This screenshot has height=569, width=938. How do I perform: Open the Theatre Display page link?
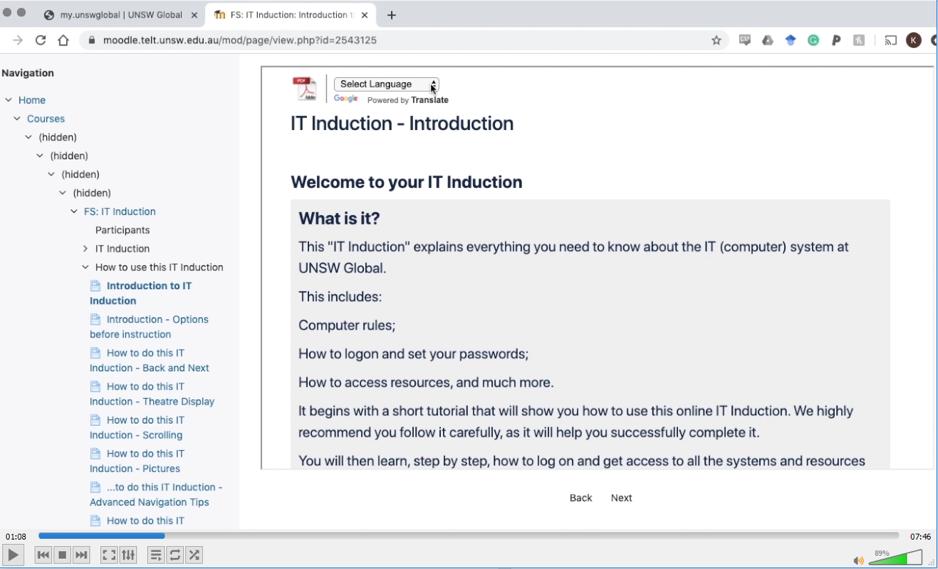click(152, 394)
